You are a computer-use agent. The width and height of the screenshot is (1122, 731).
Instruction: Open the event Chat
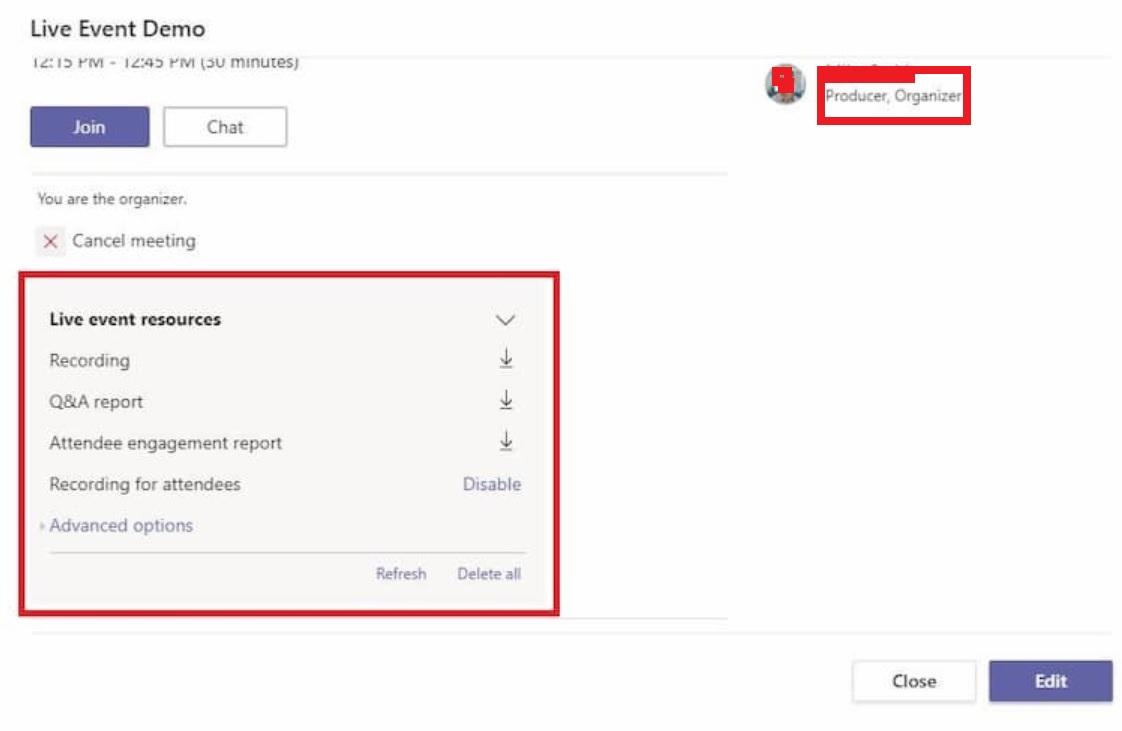225,127
